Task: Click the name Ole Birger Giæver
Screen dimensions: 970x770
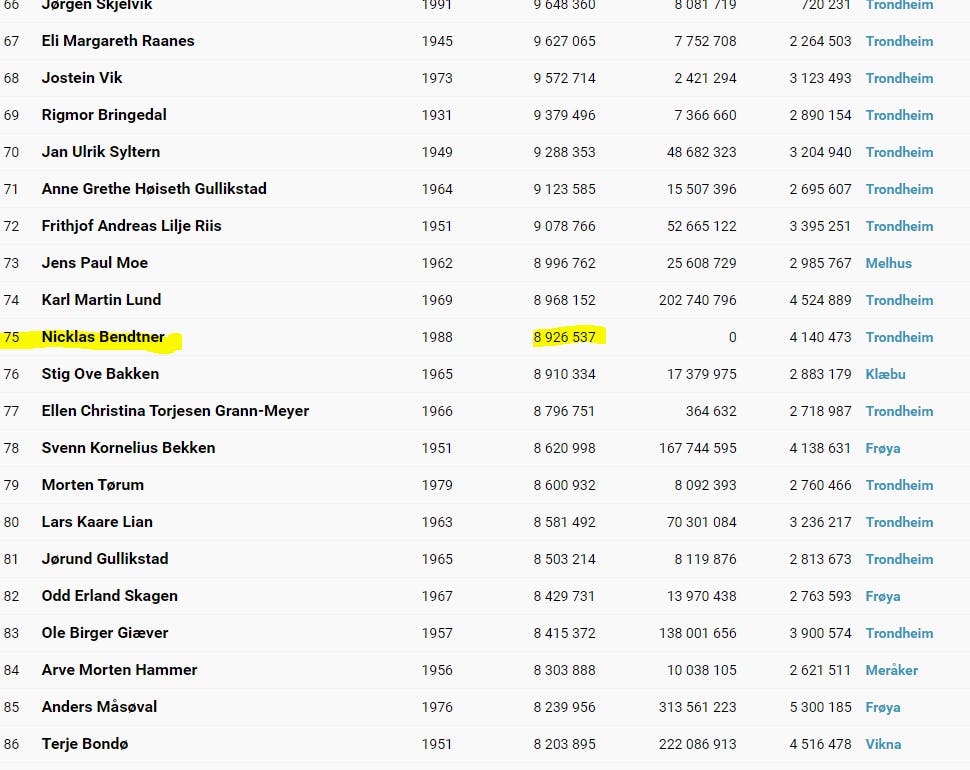Action: point(105,633)
